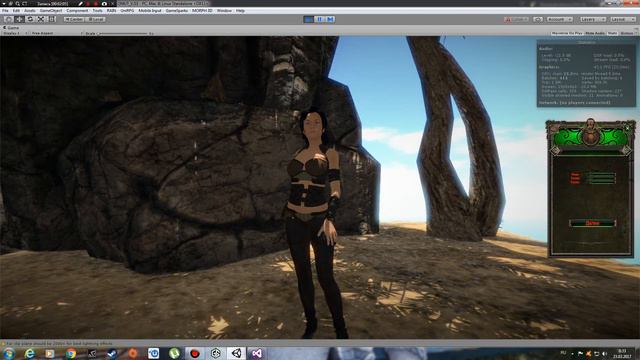640x360 pixels.
Task: Select the Rotate tool in toolbar
Action: (x=30, y=19)
